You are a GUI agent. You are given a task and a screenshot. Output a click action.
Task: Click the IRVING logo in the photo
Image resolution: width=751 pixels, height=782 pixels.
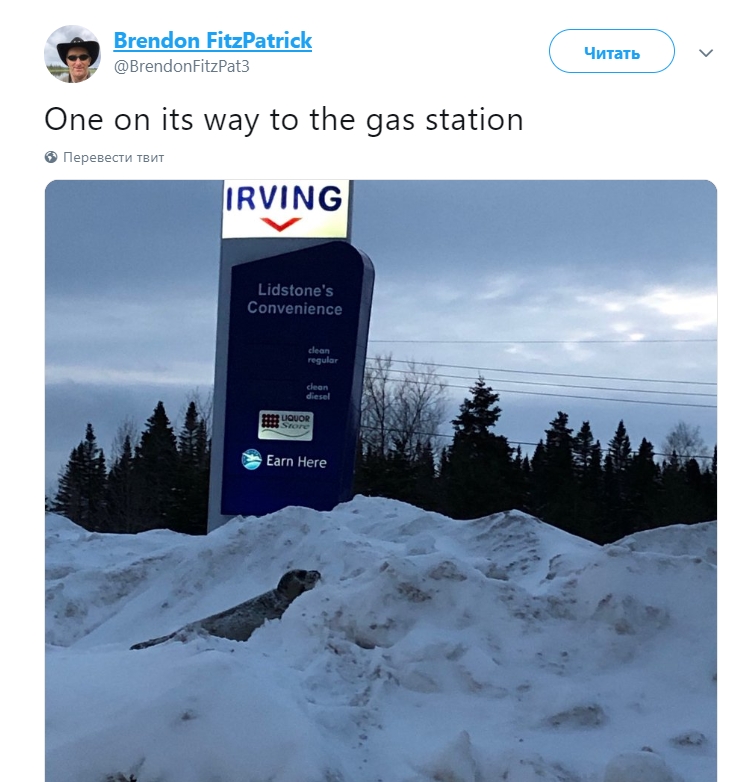284,198
